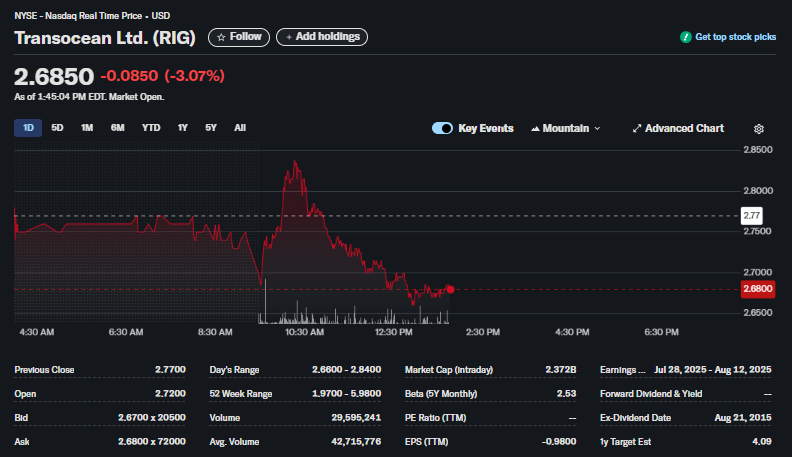
Task: Open Mountain chart type dropdown
Action: point(566,128)
